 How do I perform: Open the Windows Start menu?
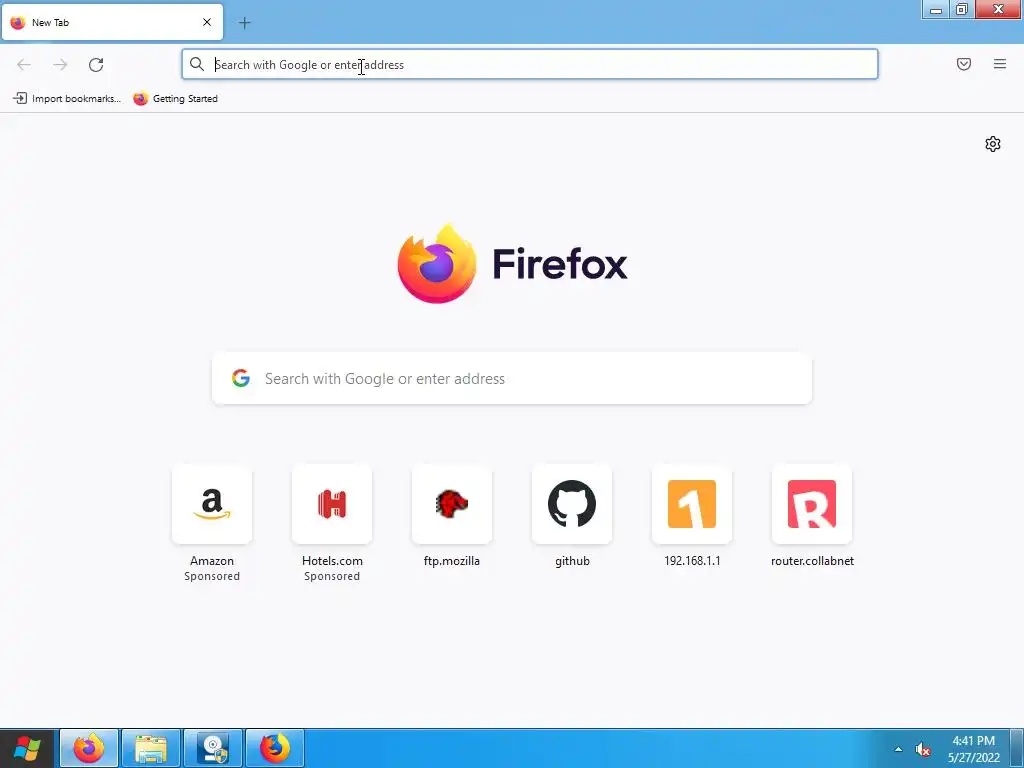point(27,748)
